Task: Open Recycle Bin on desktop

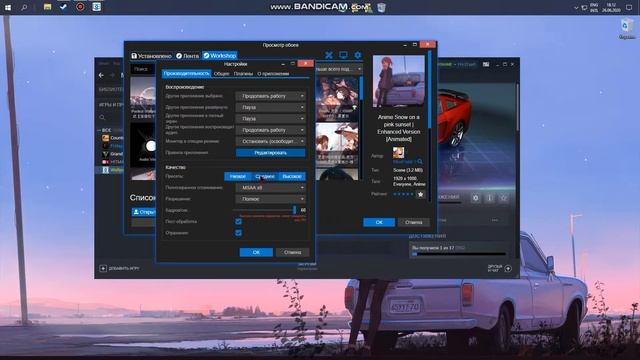Action: [627, 29]
